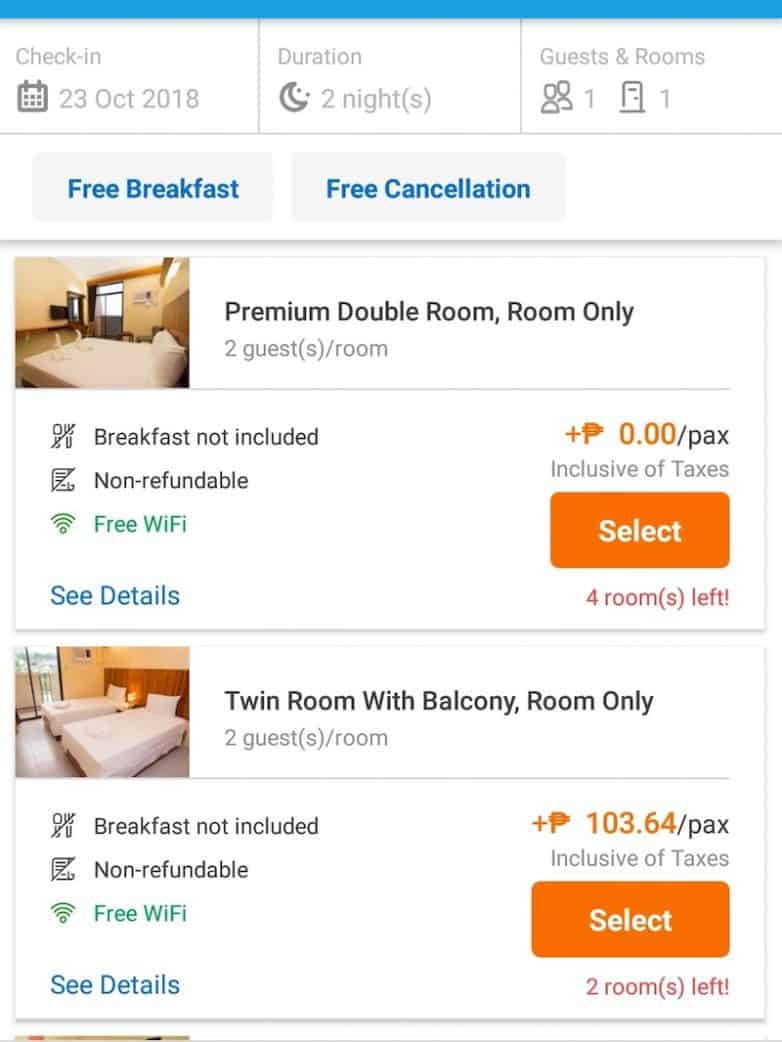Viewport: 782px width, 1042px height.
Task: View the Premium Double Room photo thumbnail
Action: pos(102,322)
